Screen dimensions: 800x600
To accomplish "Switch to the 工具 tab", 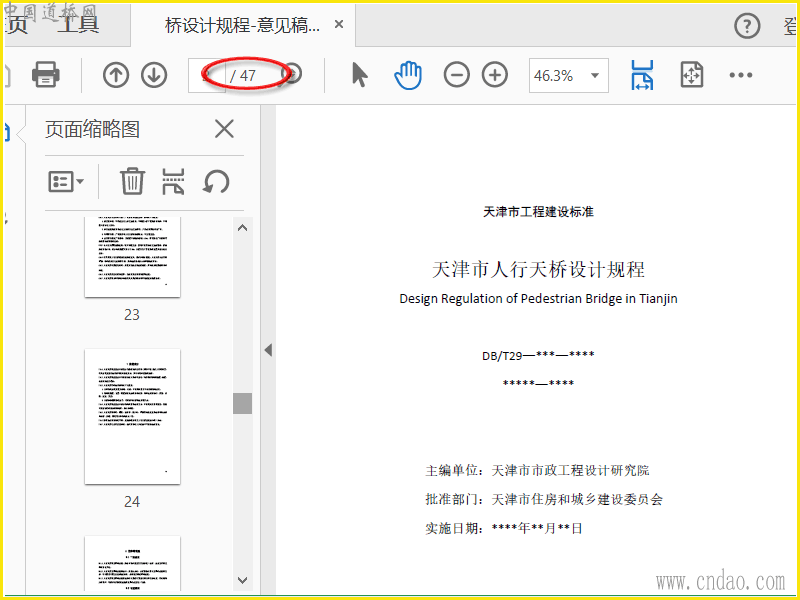I will [x=78, y=24].
